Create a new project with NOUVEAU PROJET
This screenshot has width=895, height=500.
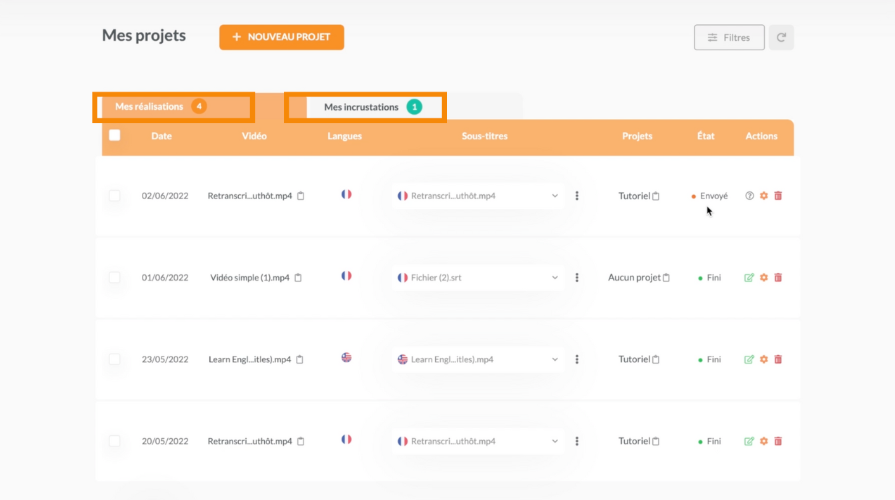click(x=281, y=37)
